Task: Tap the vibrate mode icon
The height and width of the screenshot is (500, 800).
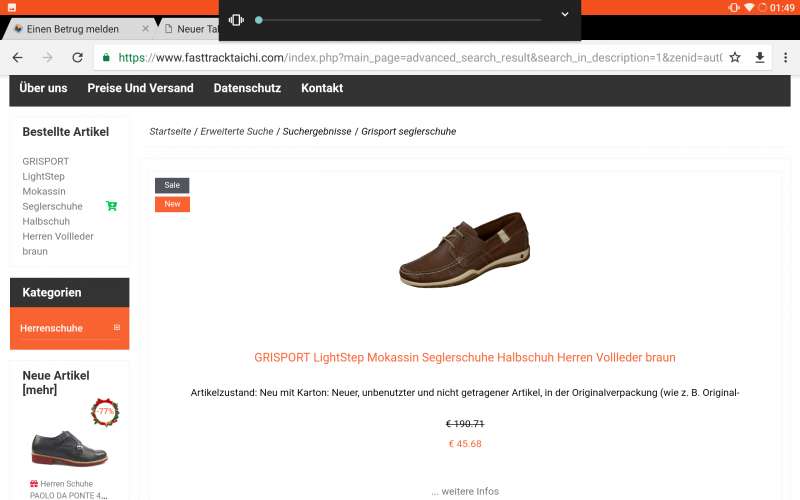Action: pyautogui.click(x=236, y=20)
